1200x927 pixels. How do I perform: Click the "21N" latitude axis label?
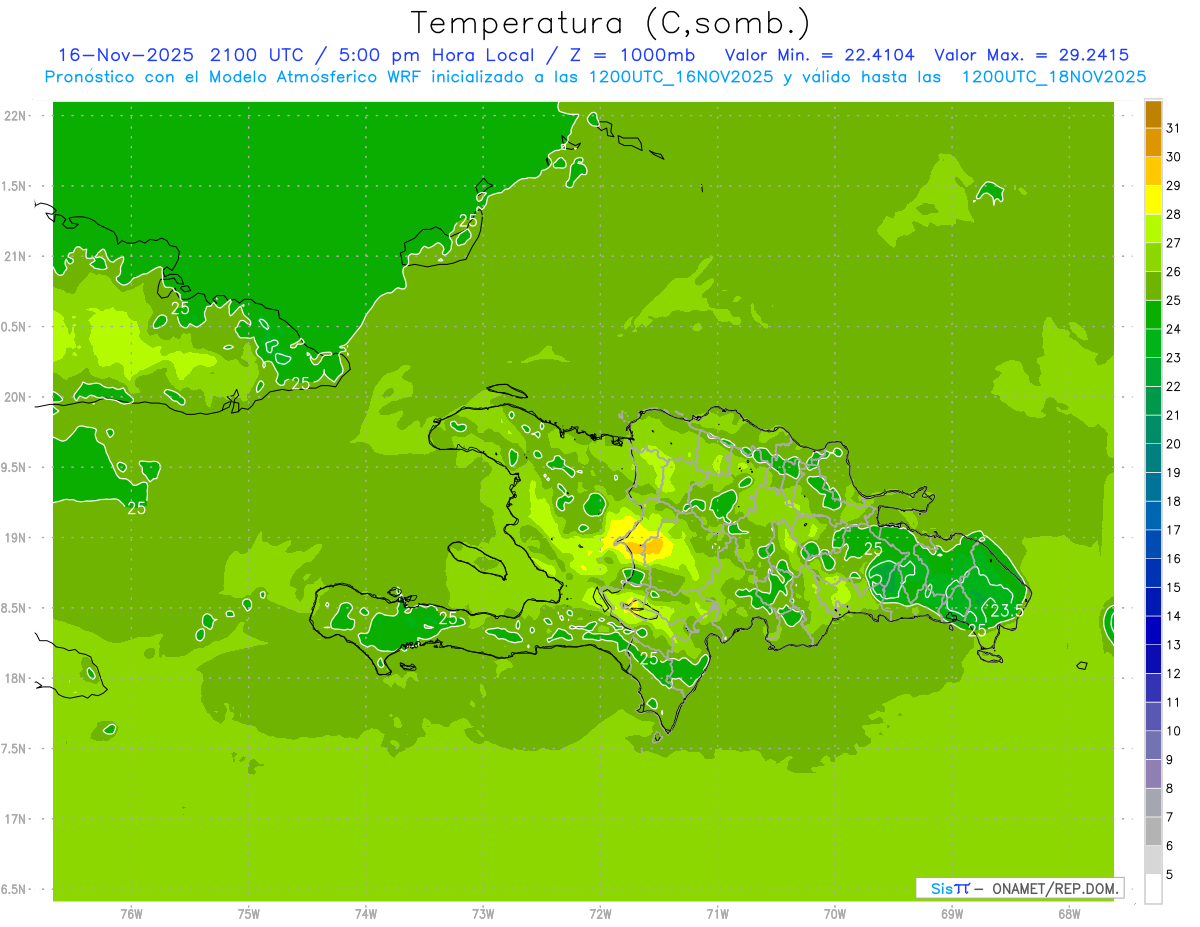coord(16,257)
